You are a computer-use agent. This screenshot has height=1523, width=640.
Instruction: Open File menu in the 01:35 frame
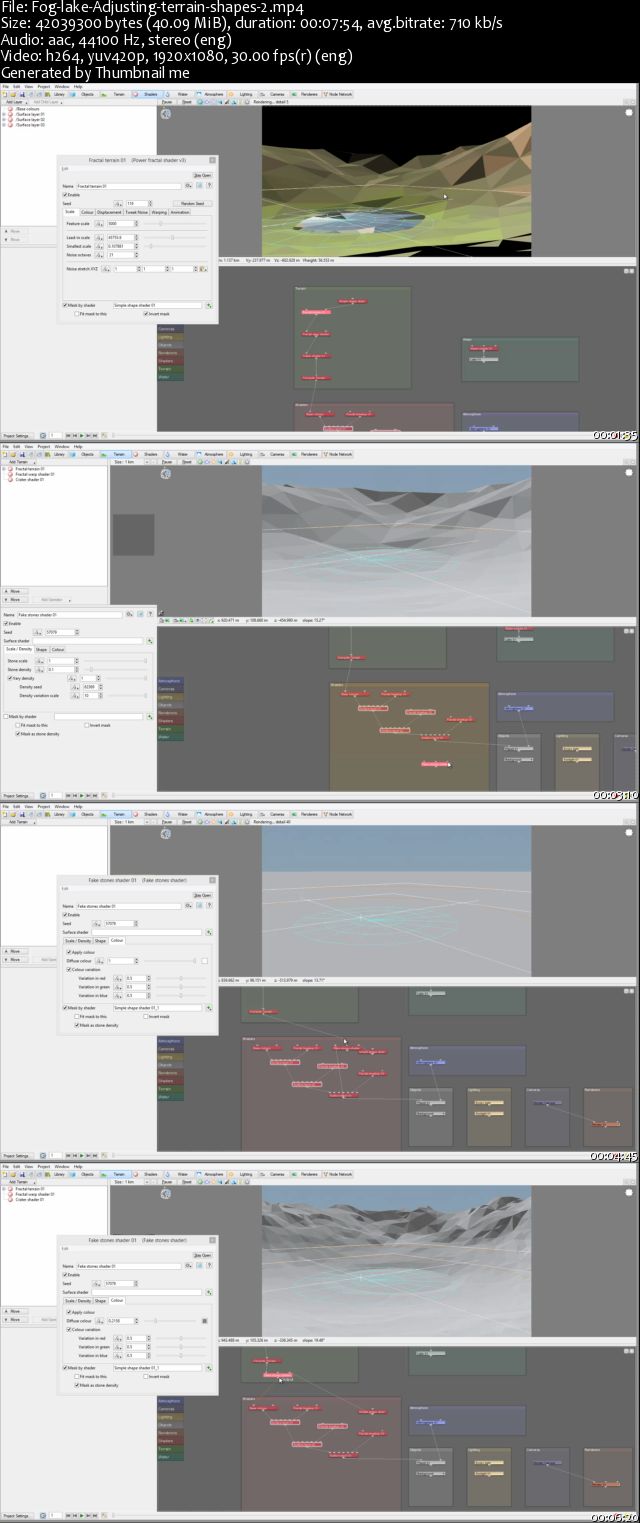tap(5, 86)
